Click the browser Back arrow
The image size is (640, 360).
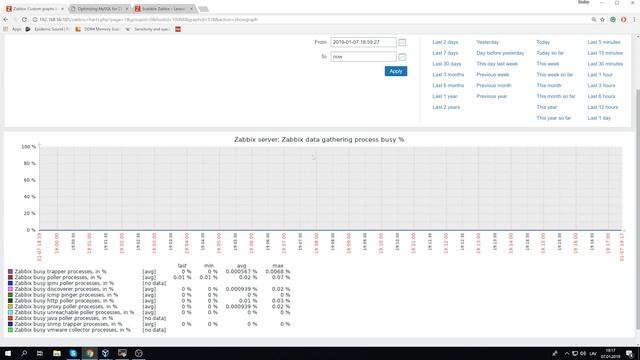(x=6, y=19)
